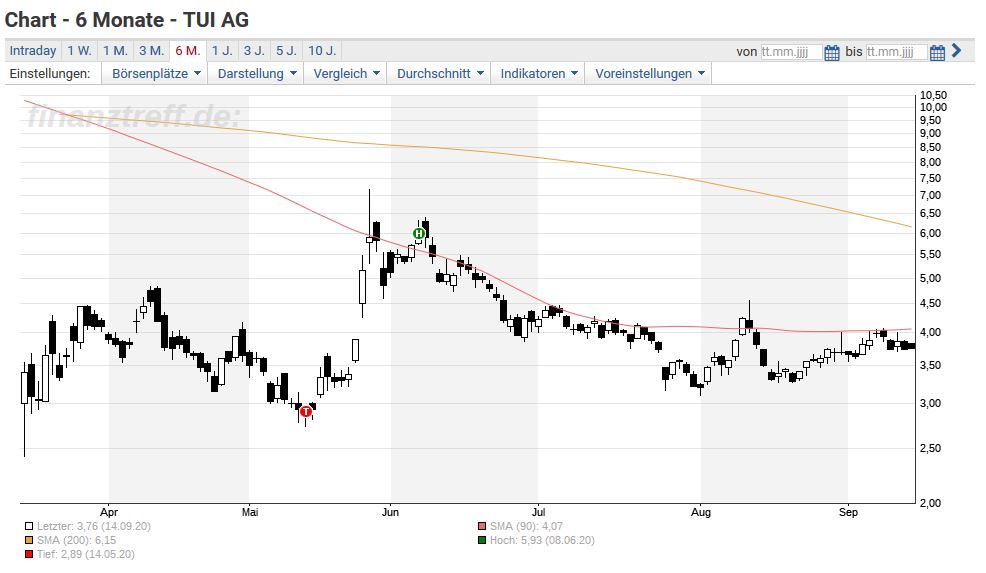Click the 2,00 price axis label

coord(931,503)
